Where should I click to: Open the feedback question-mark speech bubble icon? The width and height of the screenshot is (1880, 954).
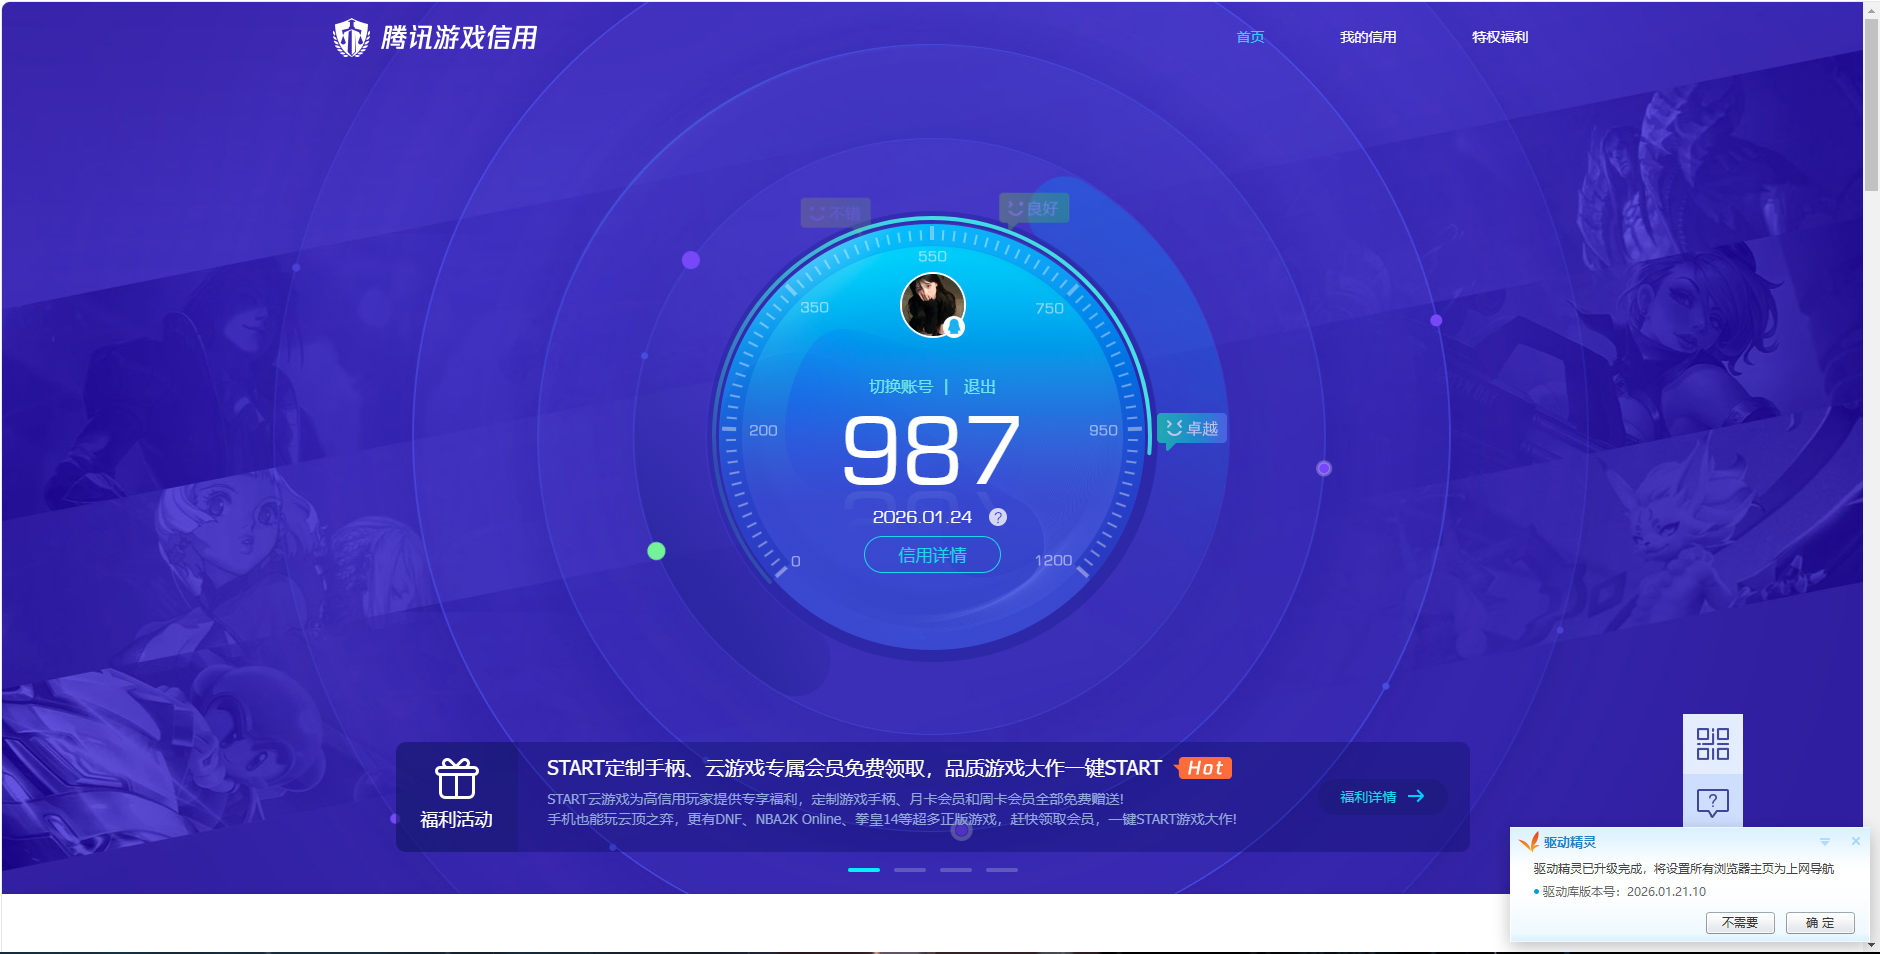pyautogui.click(x=1711, y=801)
